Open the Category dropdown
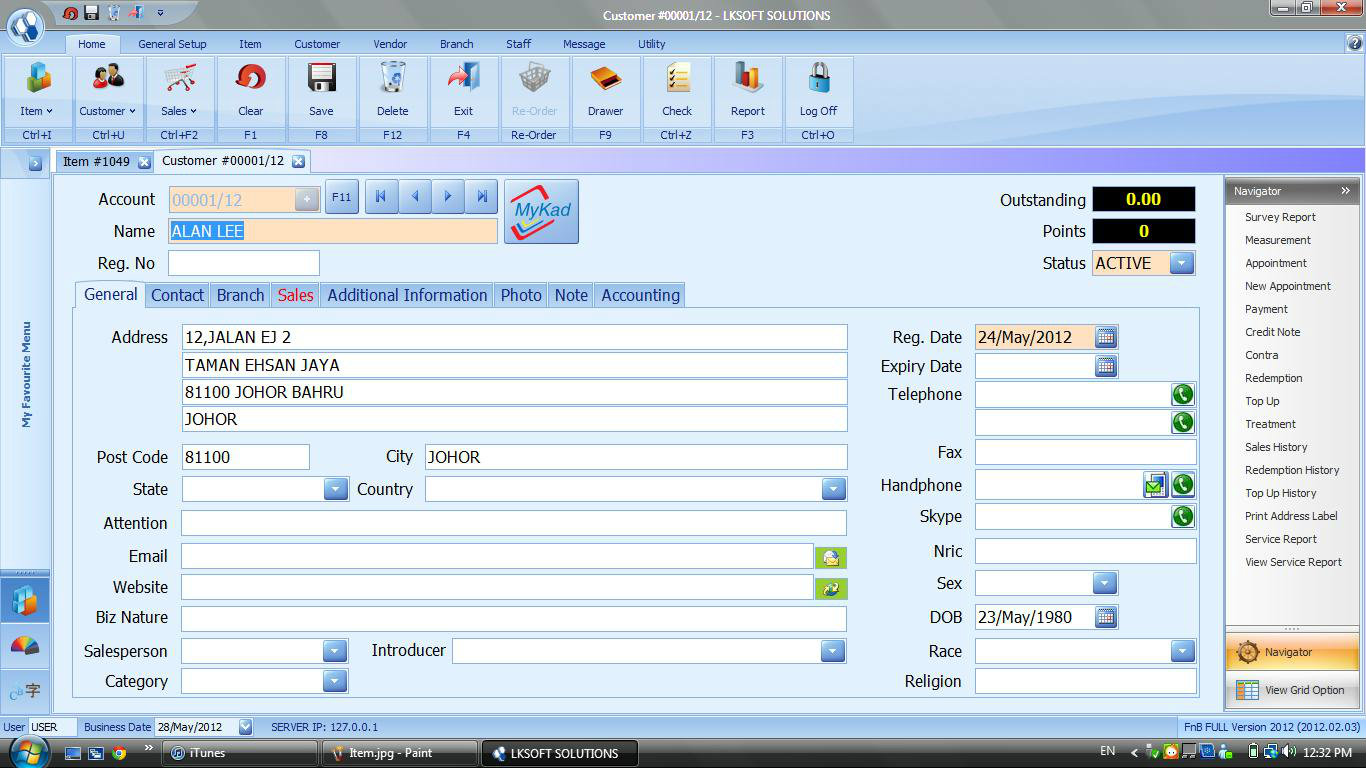This screenshot has width=1366, height=768. 335,681
